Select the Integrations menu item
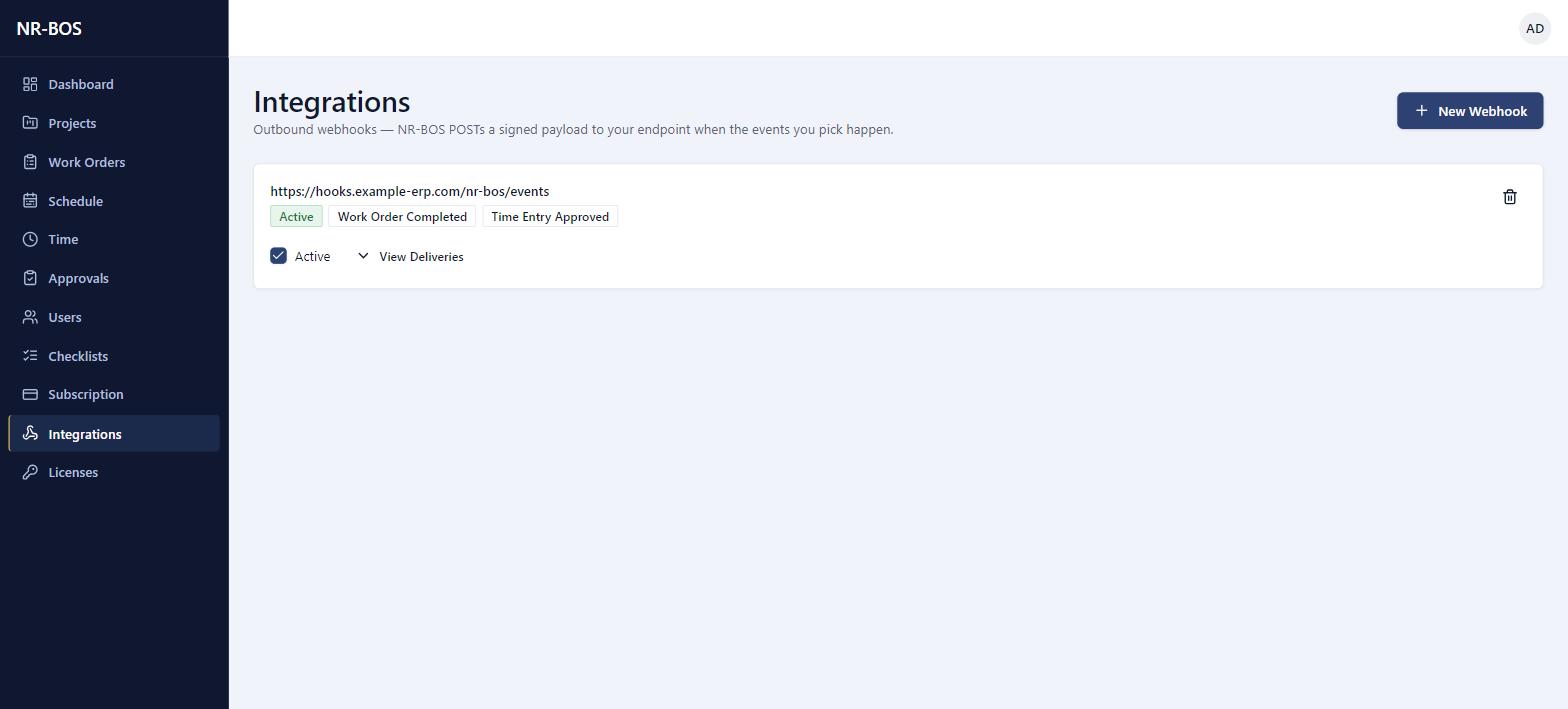Viewport: 1568px width, 709px height. (x=114, y=433)
